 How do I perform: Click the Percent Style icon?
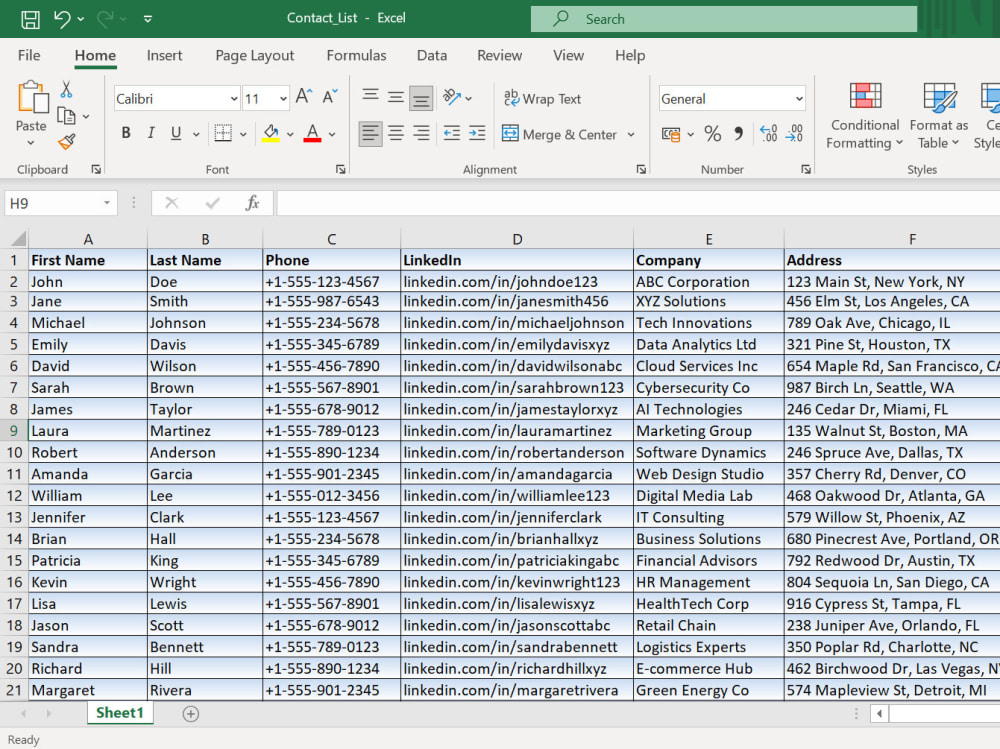(712, 133)
